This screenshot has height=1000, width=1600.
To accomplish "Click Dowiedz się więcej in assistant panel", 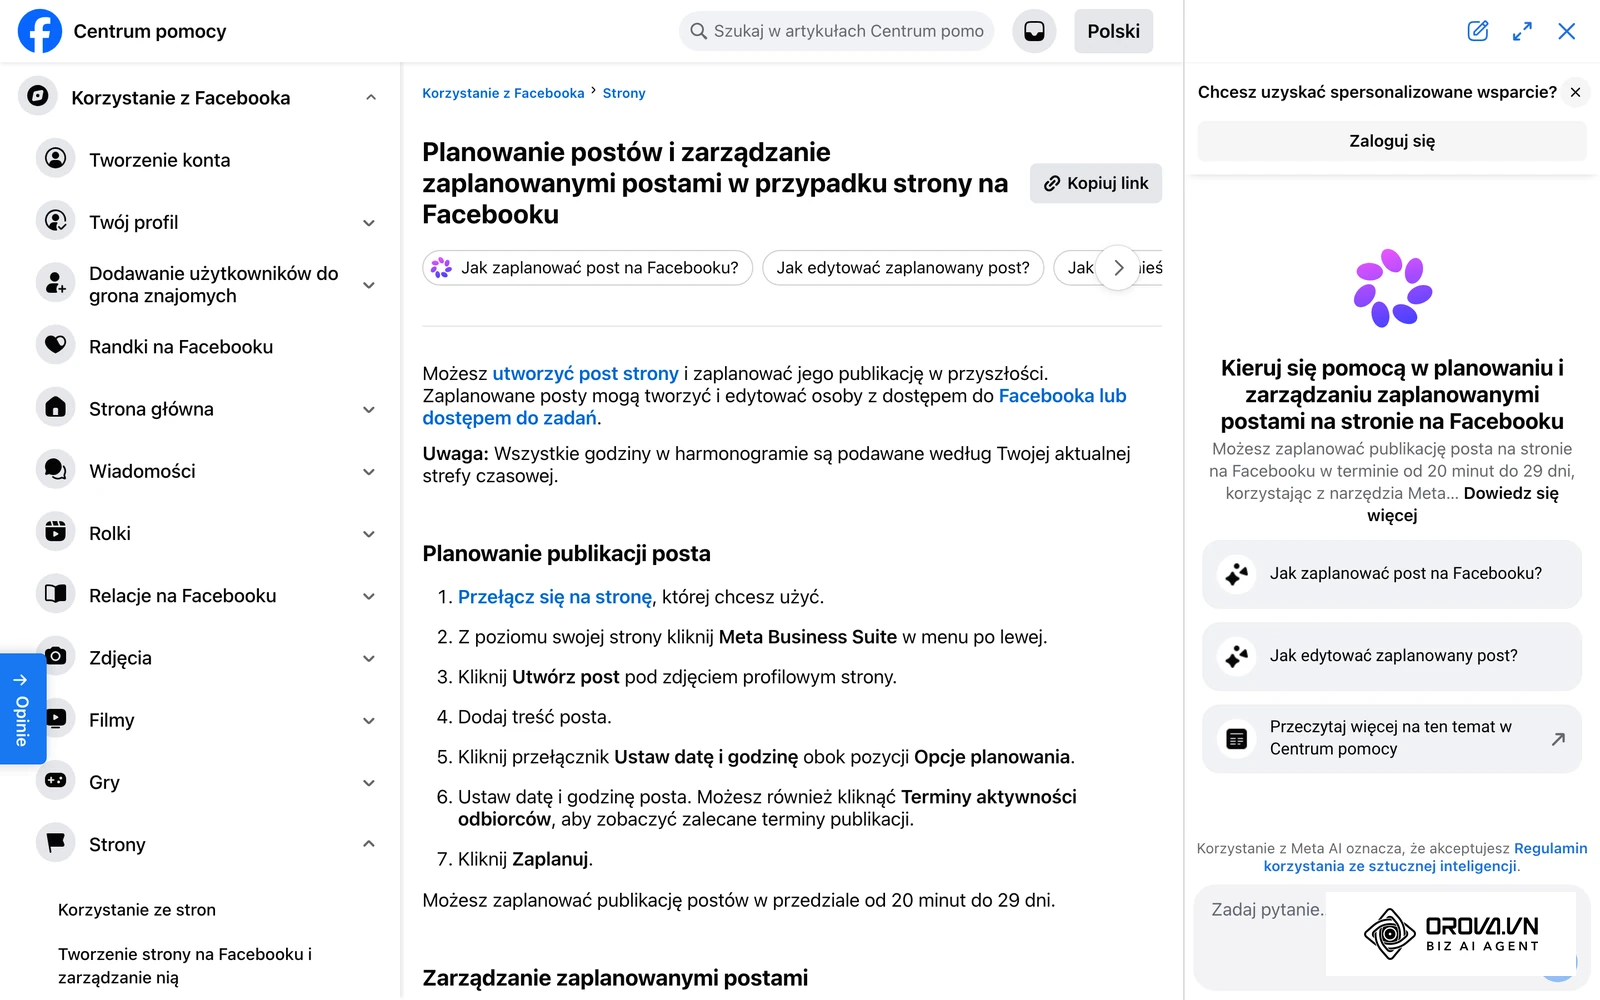I will 1463,504.
